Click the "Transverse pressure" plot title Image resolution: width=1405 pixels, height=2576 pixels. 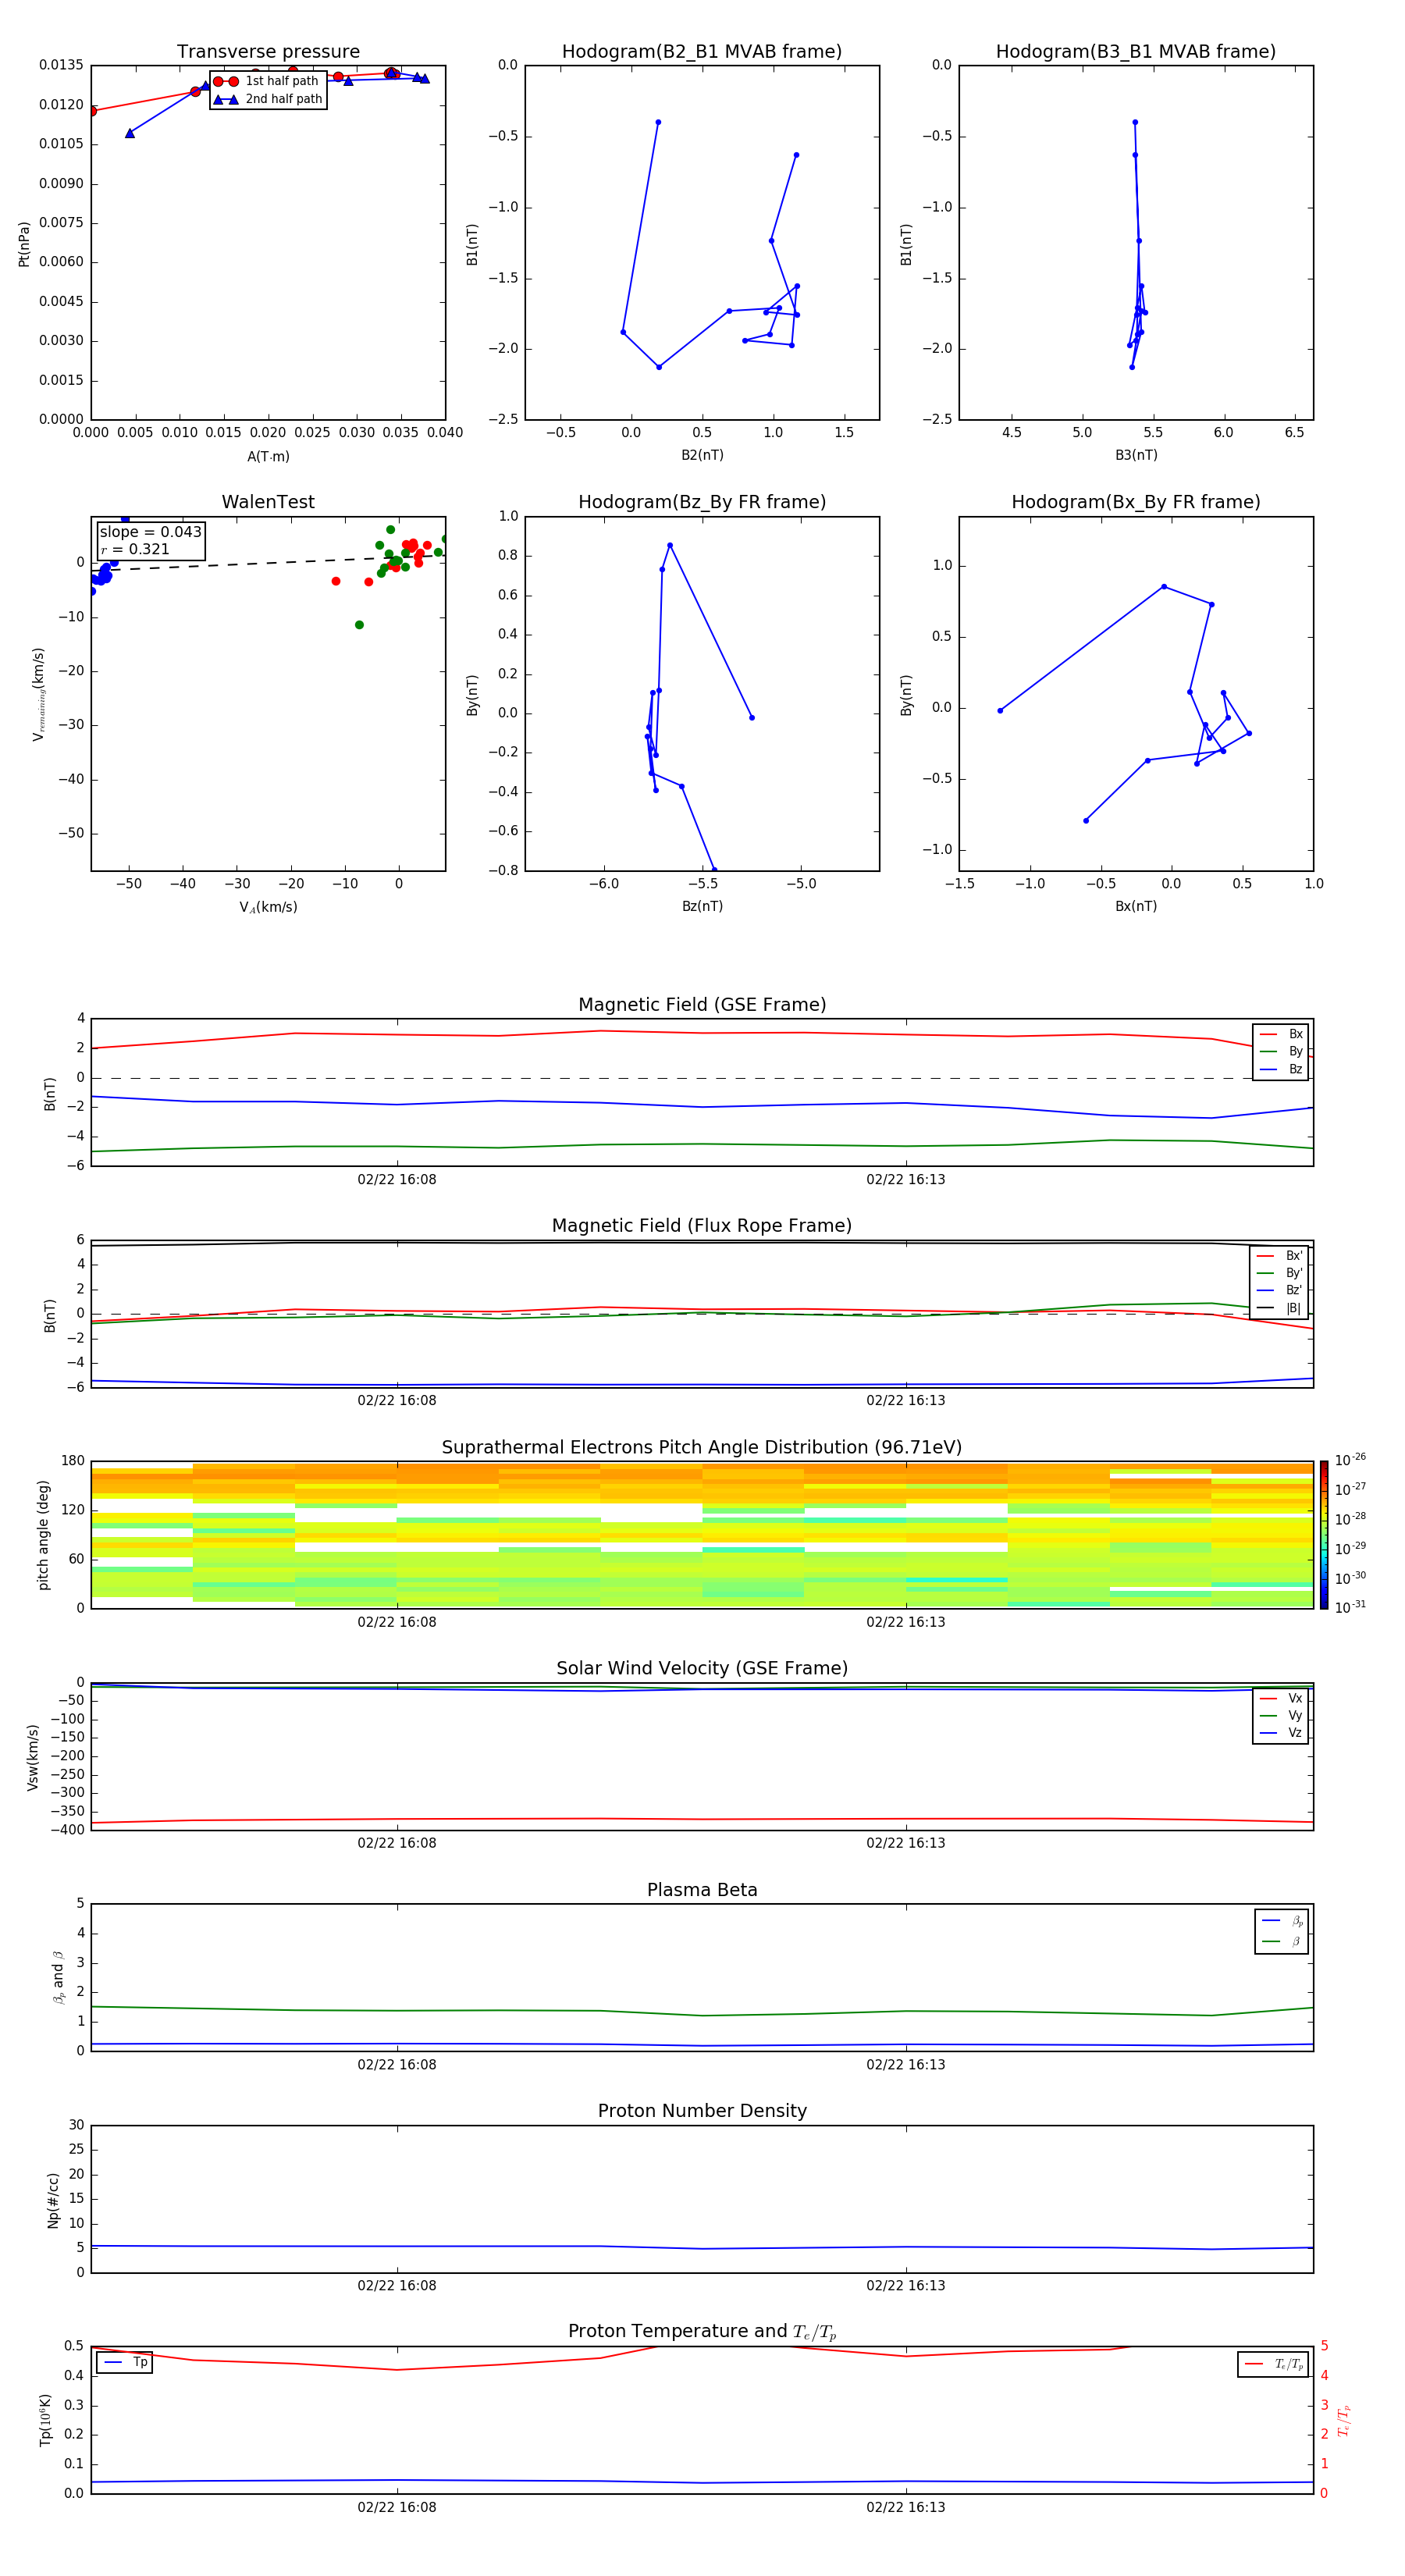[x=268, y=51]
